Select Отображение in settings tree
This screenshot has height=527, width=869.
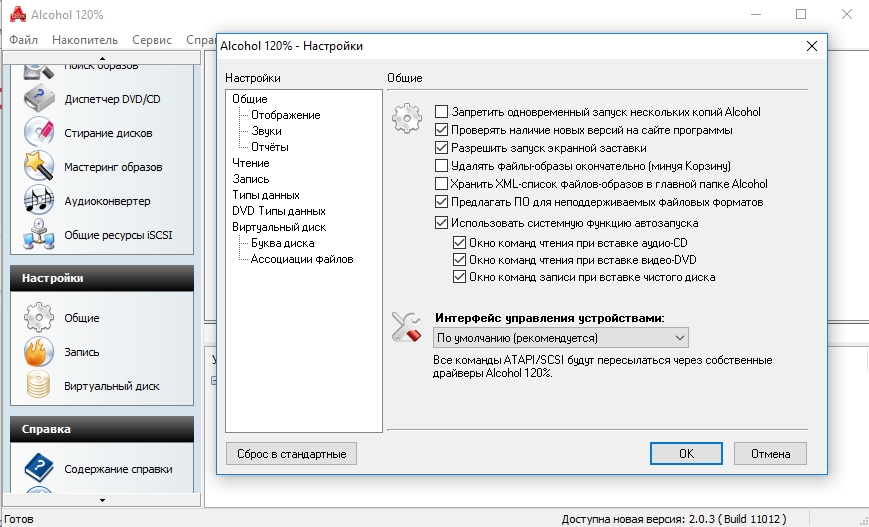pos(285,115)
